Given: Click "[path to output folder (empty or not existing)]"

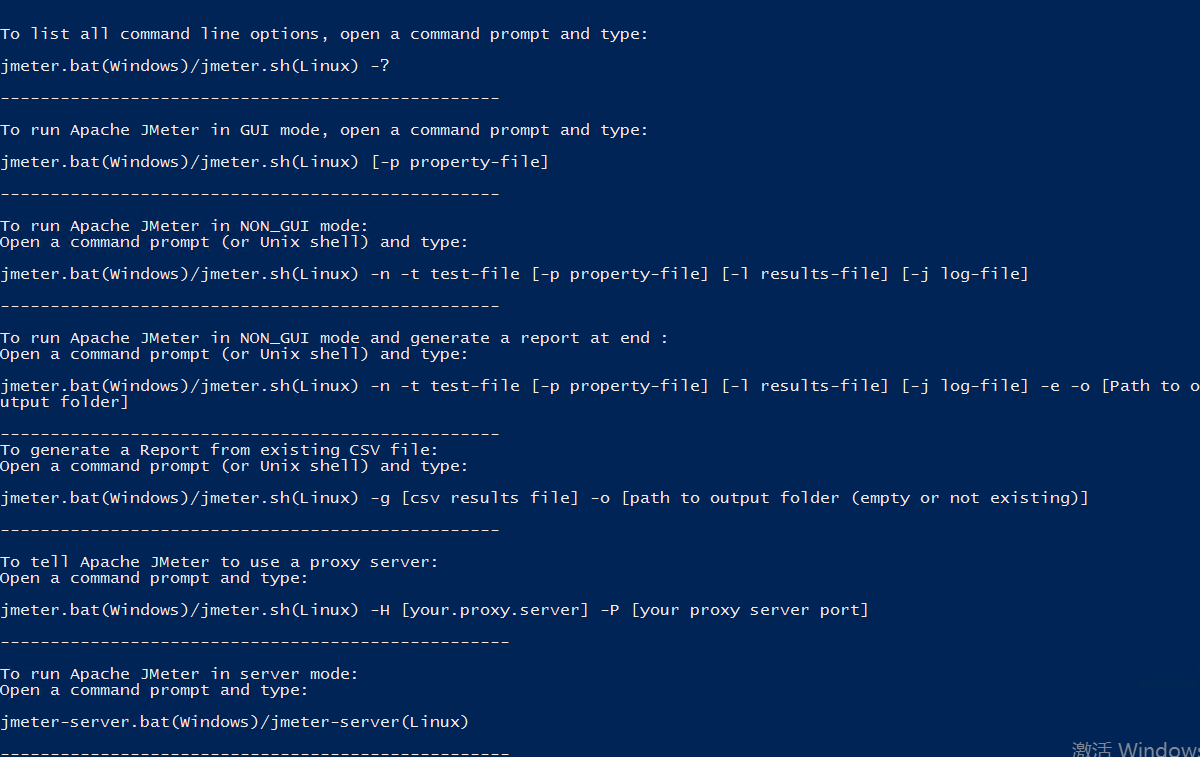Looking at the screenshot, I should 854,498.
